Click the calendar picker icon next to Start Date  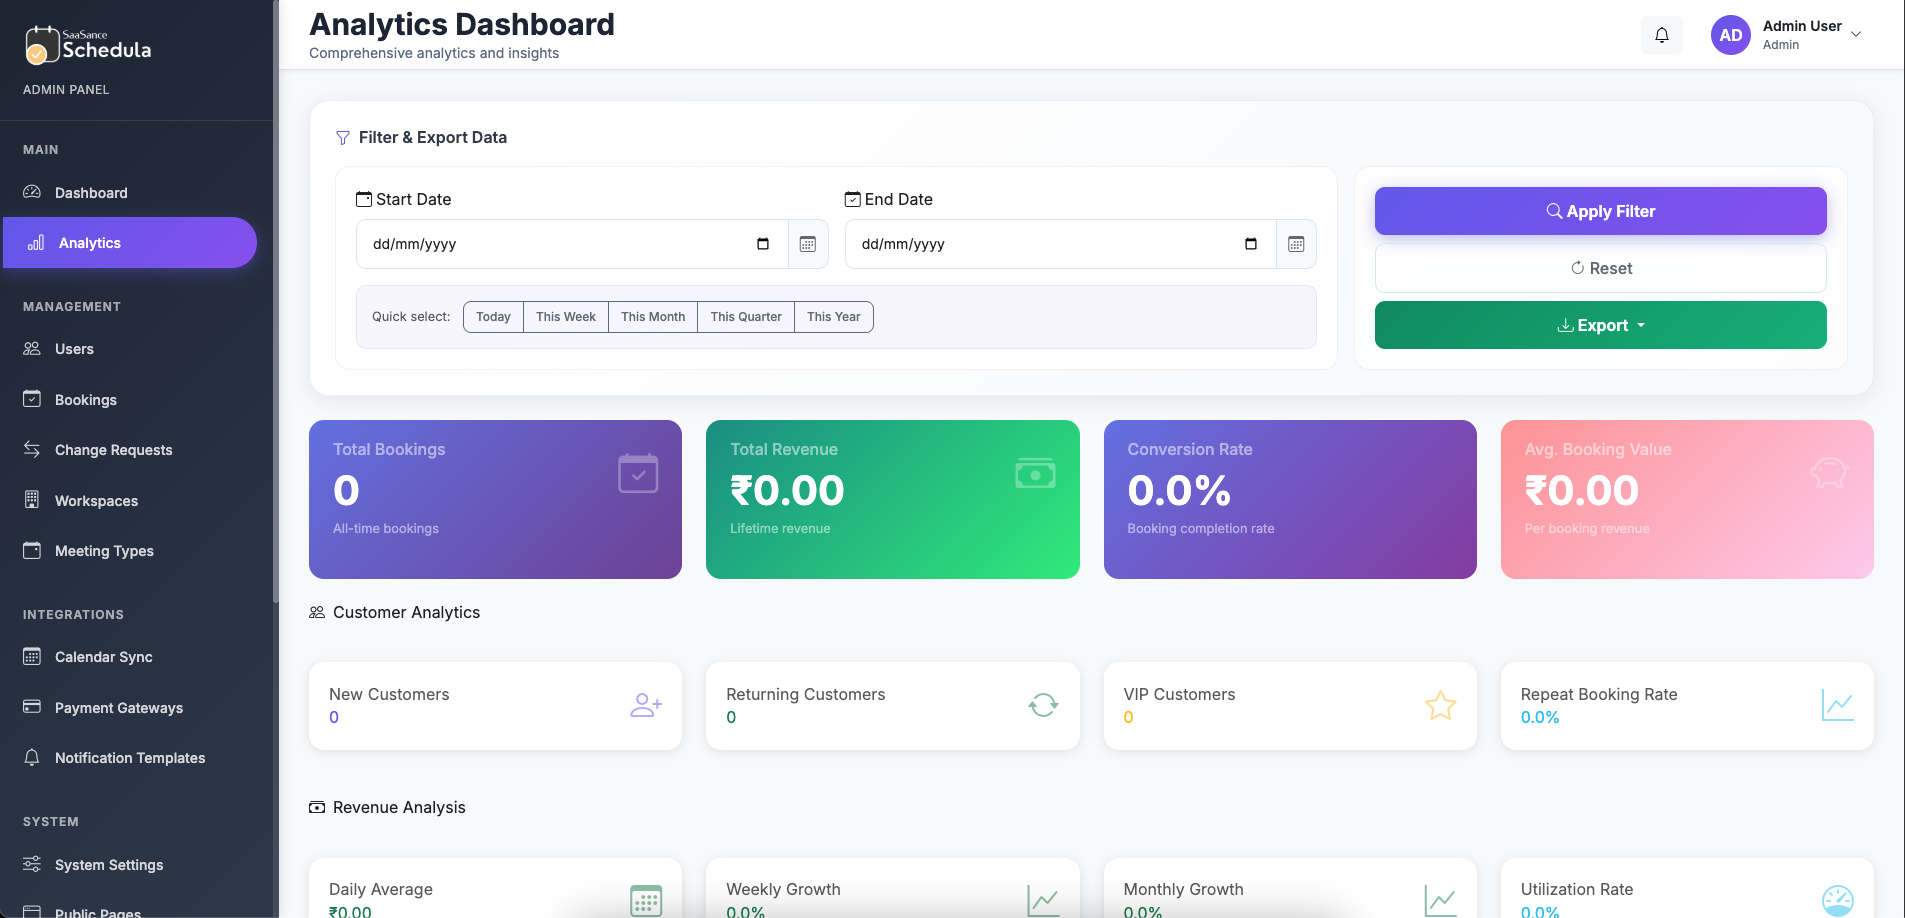pyautogui.click(x=810, y=244)
